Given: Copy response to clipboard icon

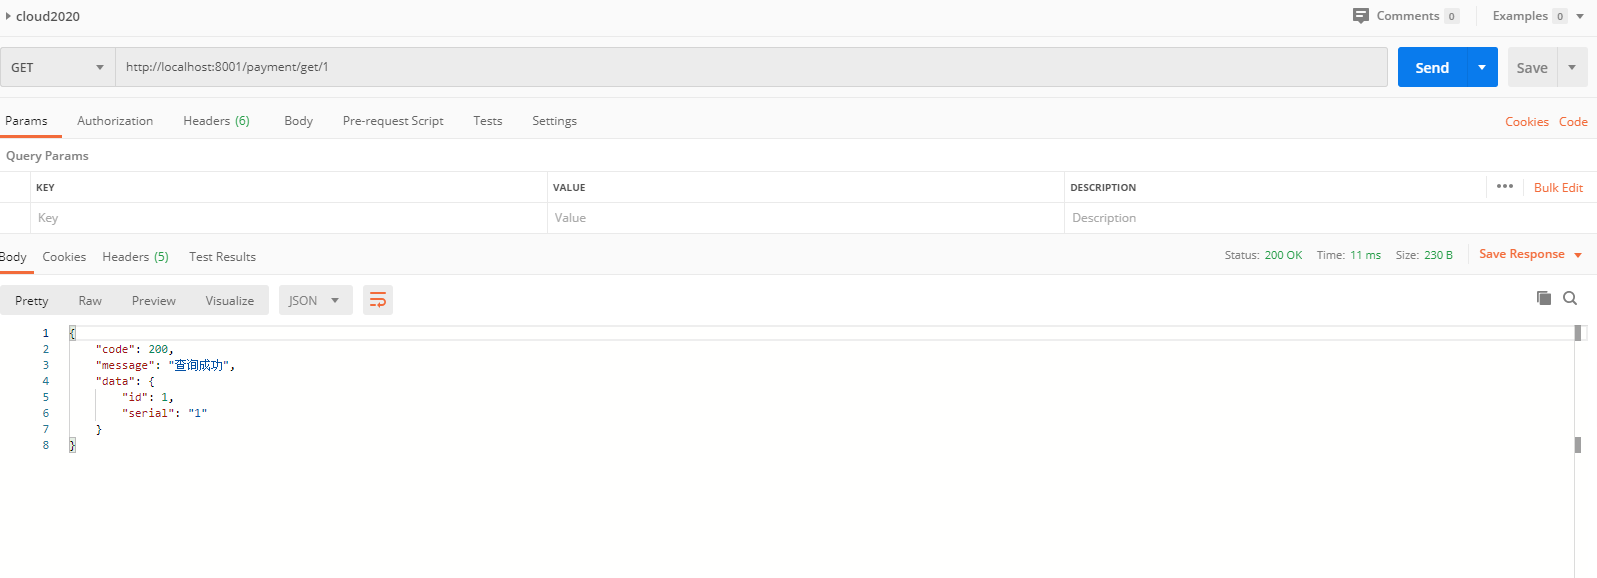Looking at the screenshot, I should click(1544, 298).
